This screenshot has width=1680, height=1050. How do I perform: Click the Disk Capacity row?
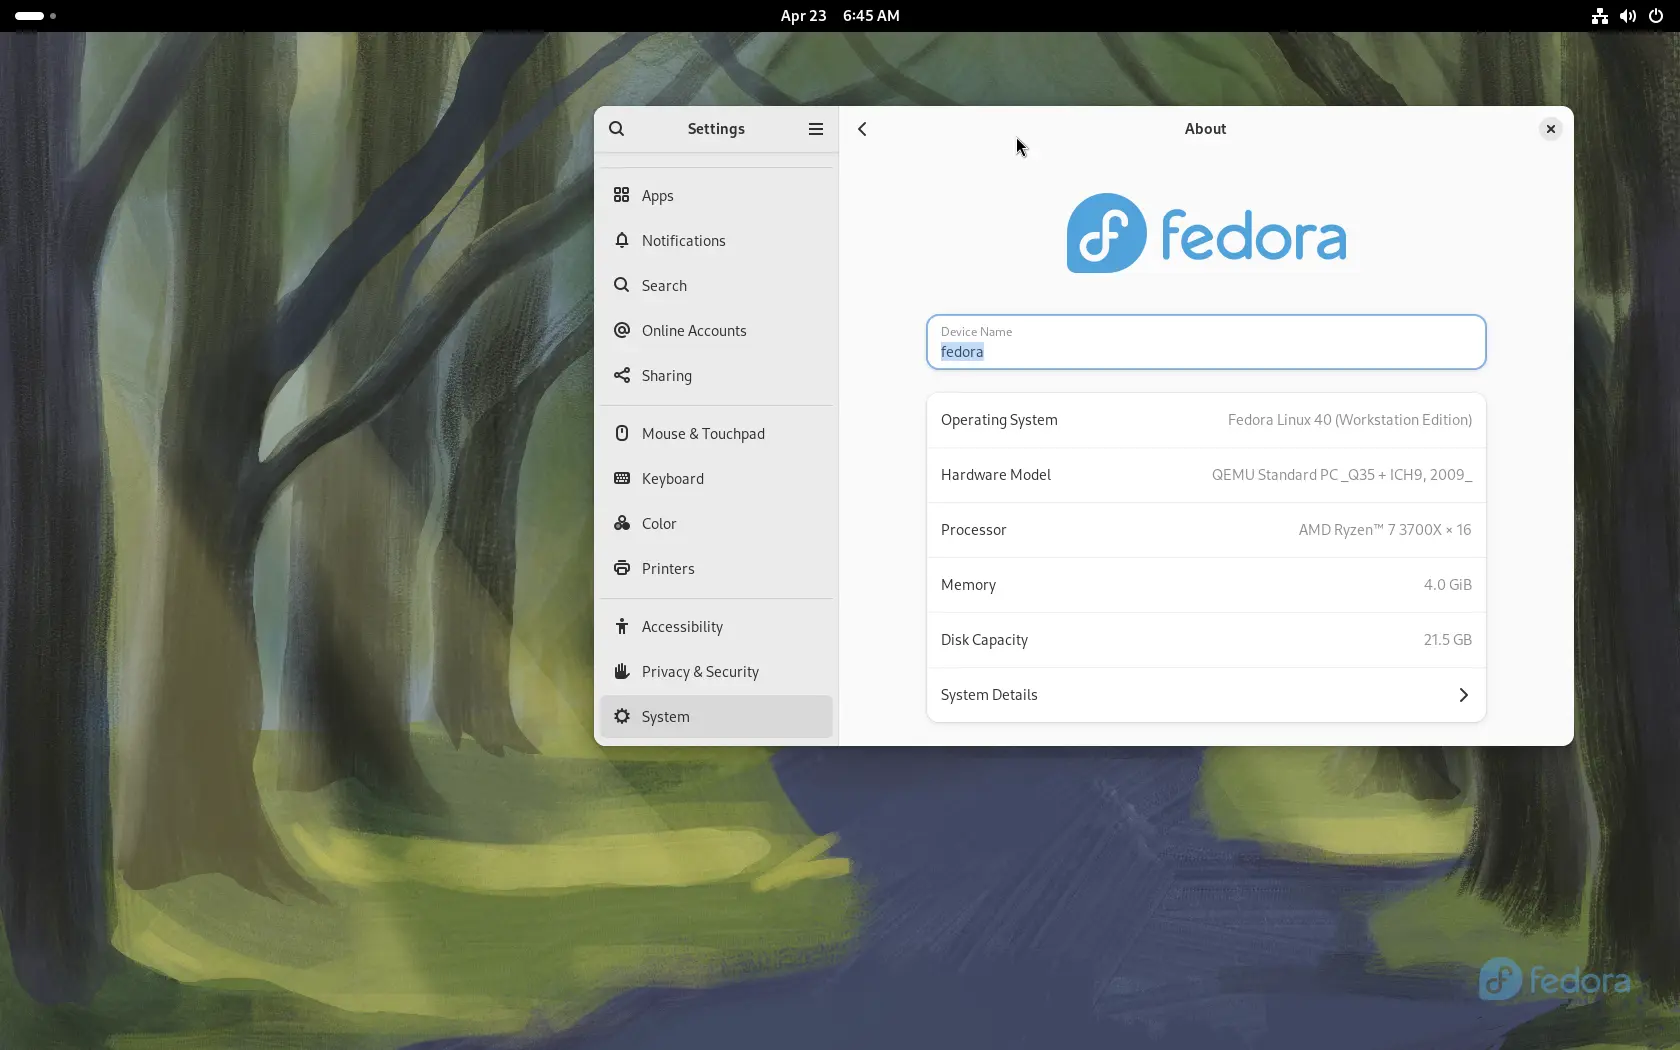1206,640
